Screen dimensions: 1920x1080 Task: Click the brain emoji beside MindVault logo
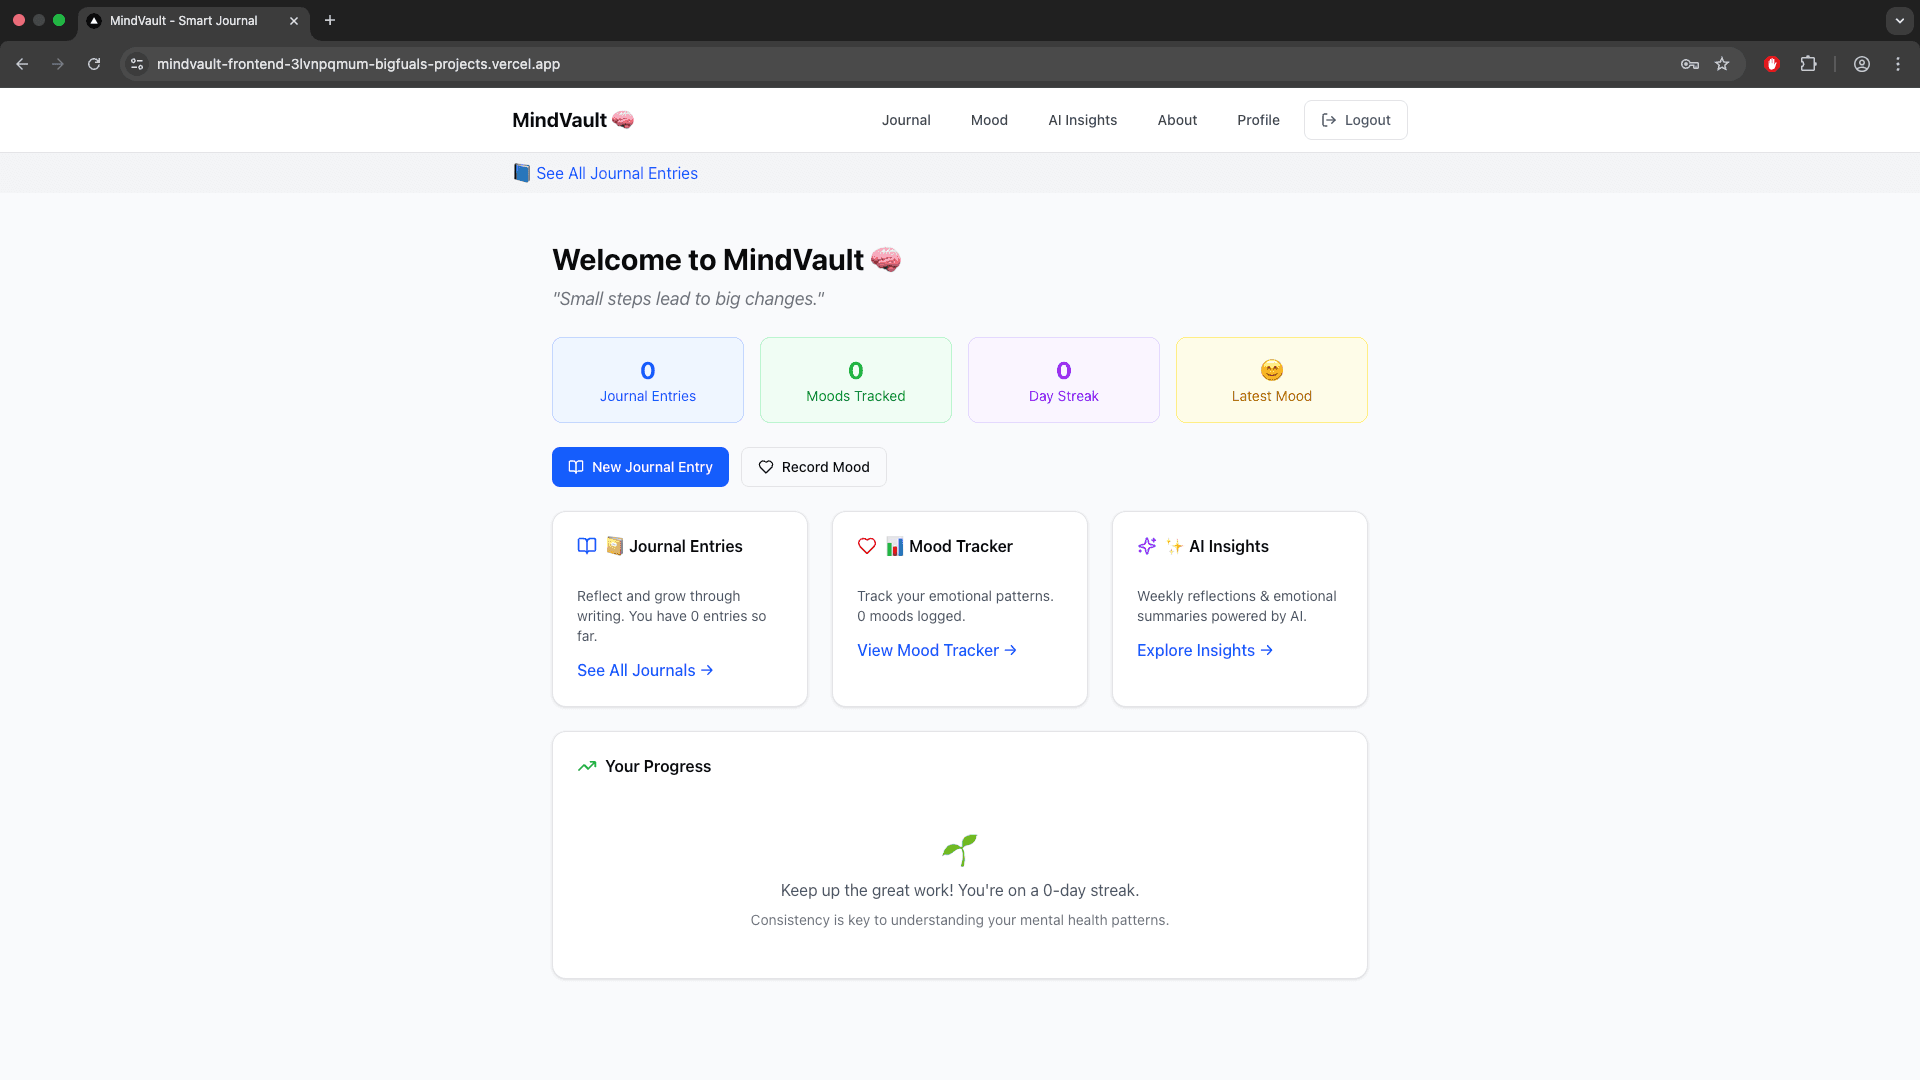[623, 120]
